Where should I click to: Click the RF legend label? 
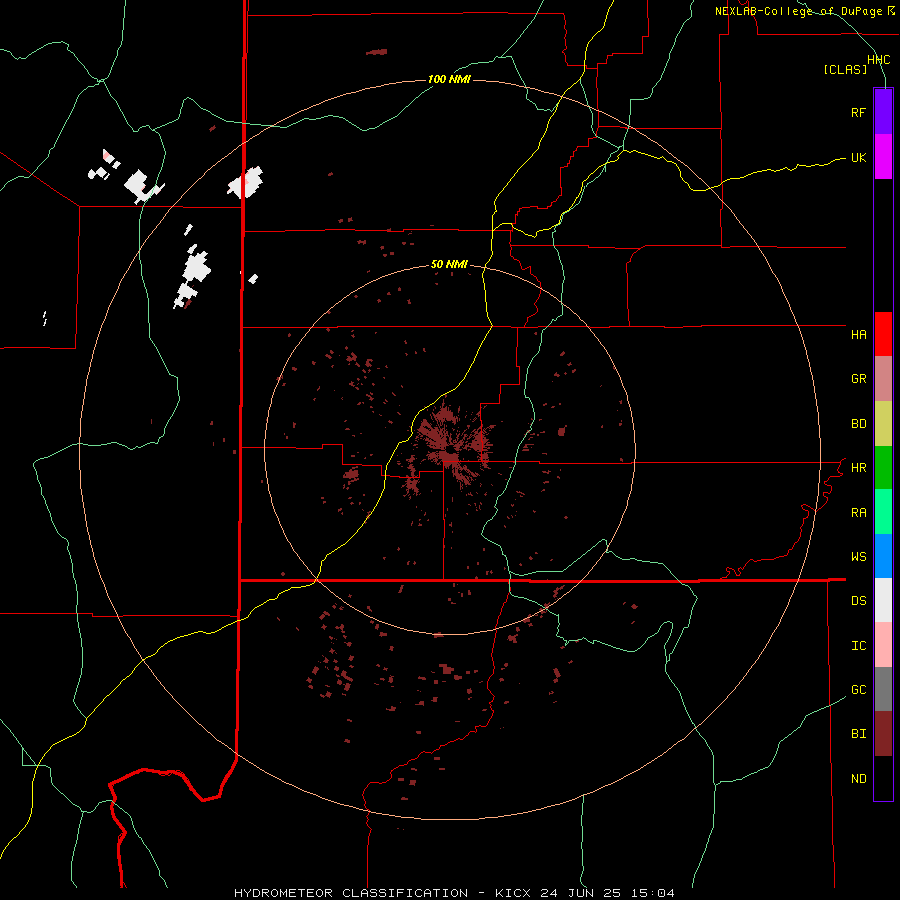858,112
